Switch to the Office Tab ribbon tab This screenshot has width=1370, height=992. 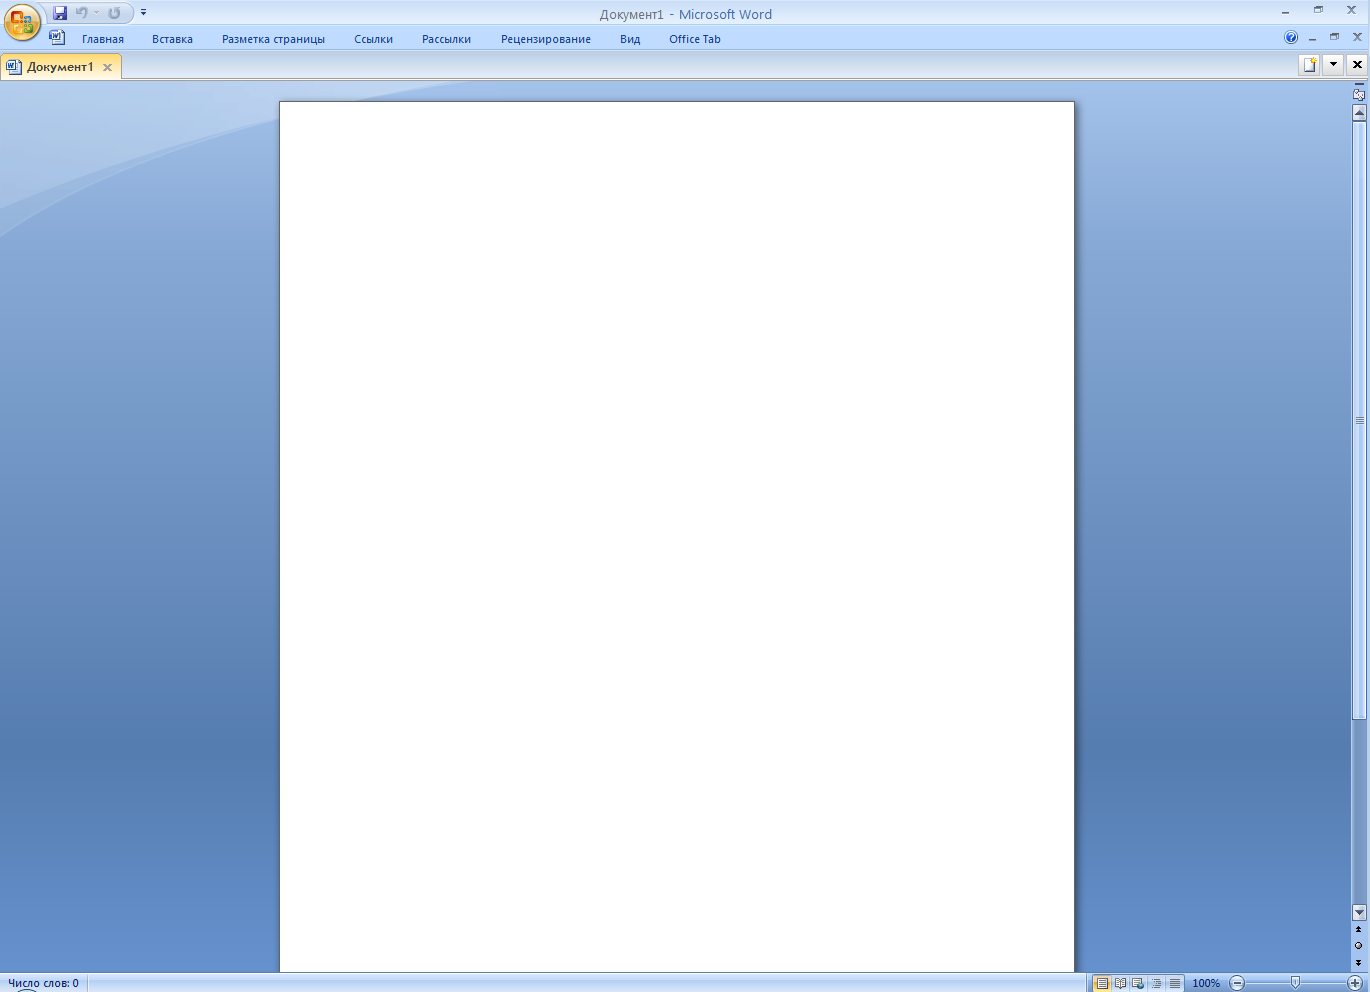(695, 39)
